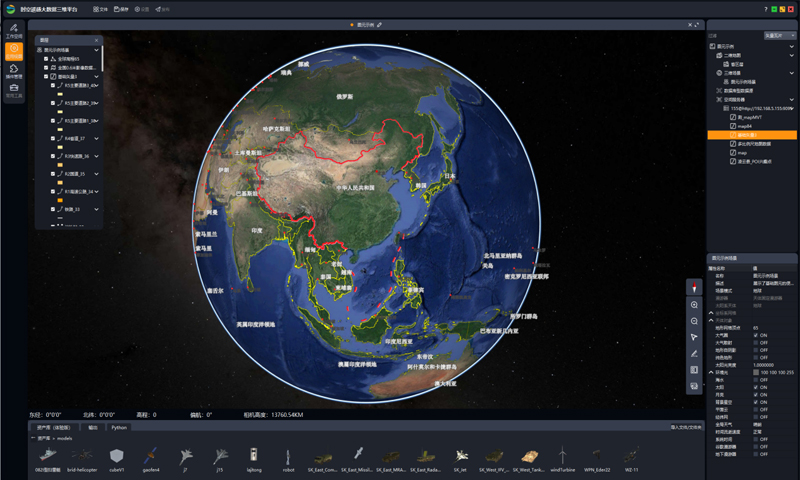Screen dimensions: 800x480
Task: Click the zoom in magnifier icon
Action: [x=694, y=304]
